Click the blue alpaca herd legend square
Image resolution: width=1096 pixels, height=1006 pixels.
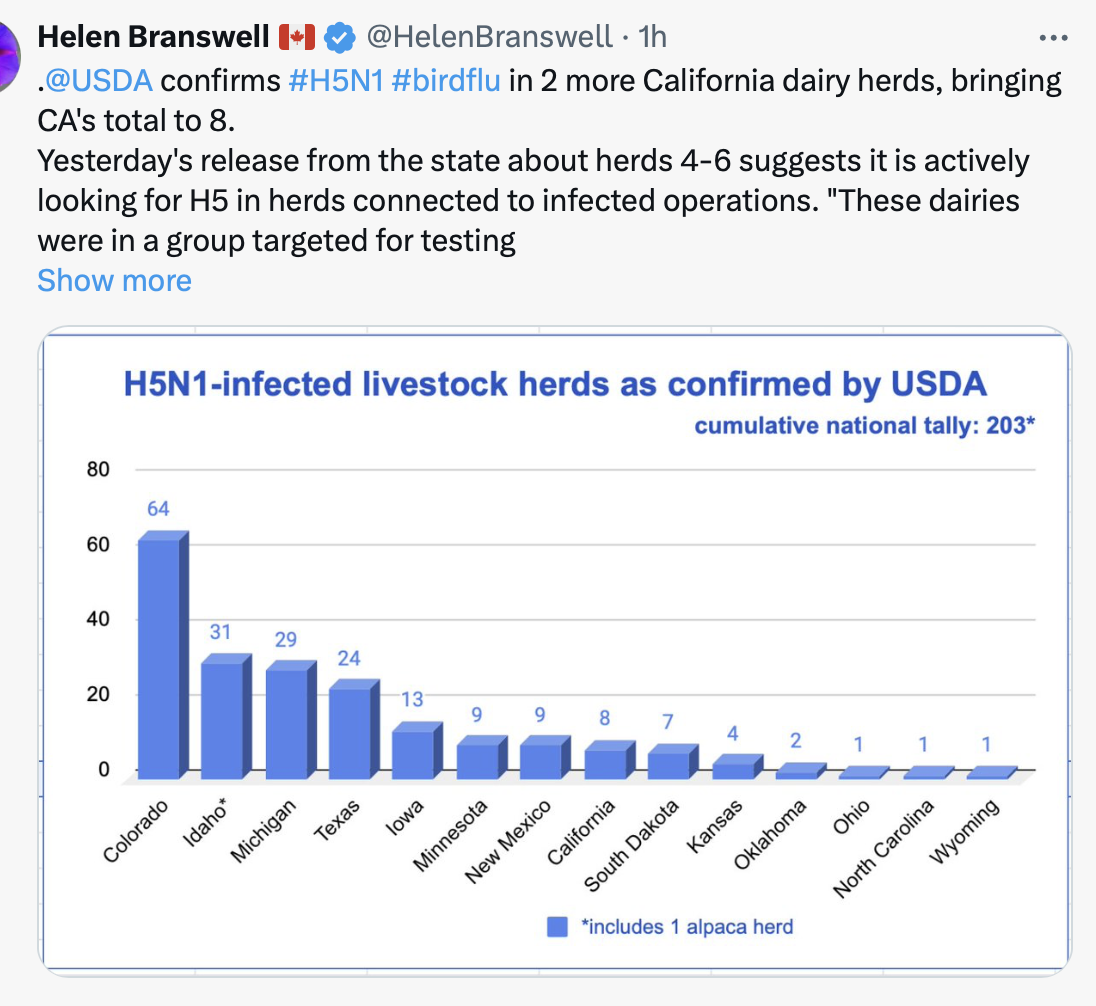[557, 927]
